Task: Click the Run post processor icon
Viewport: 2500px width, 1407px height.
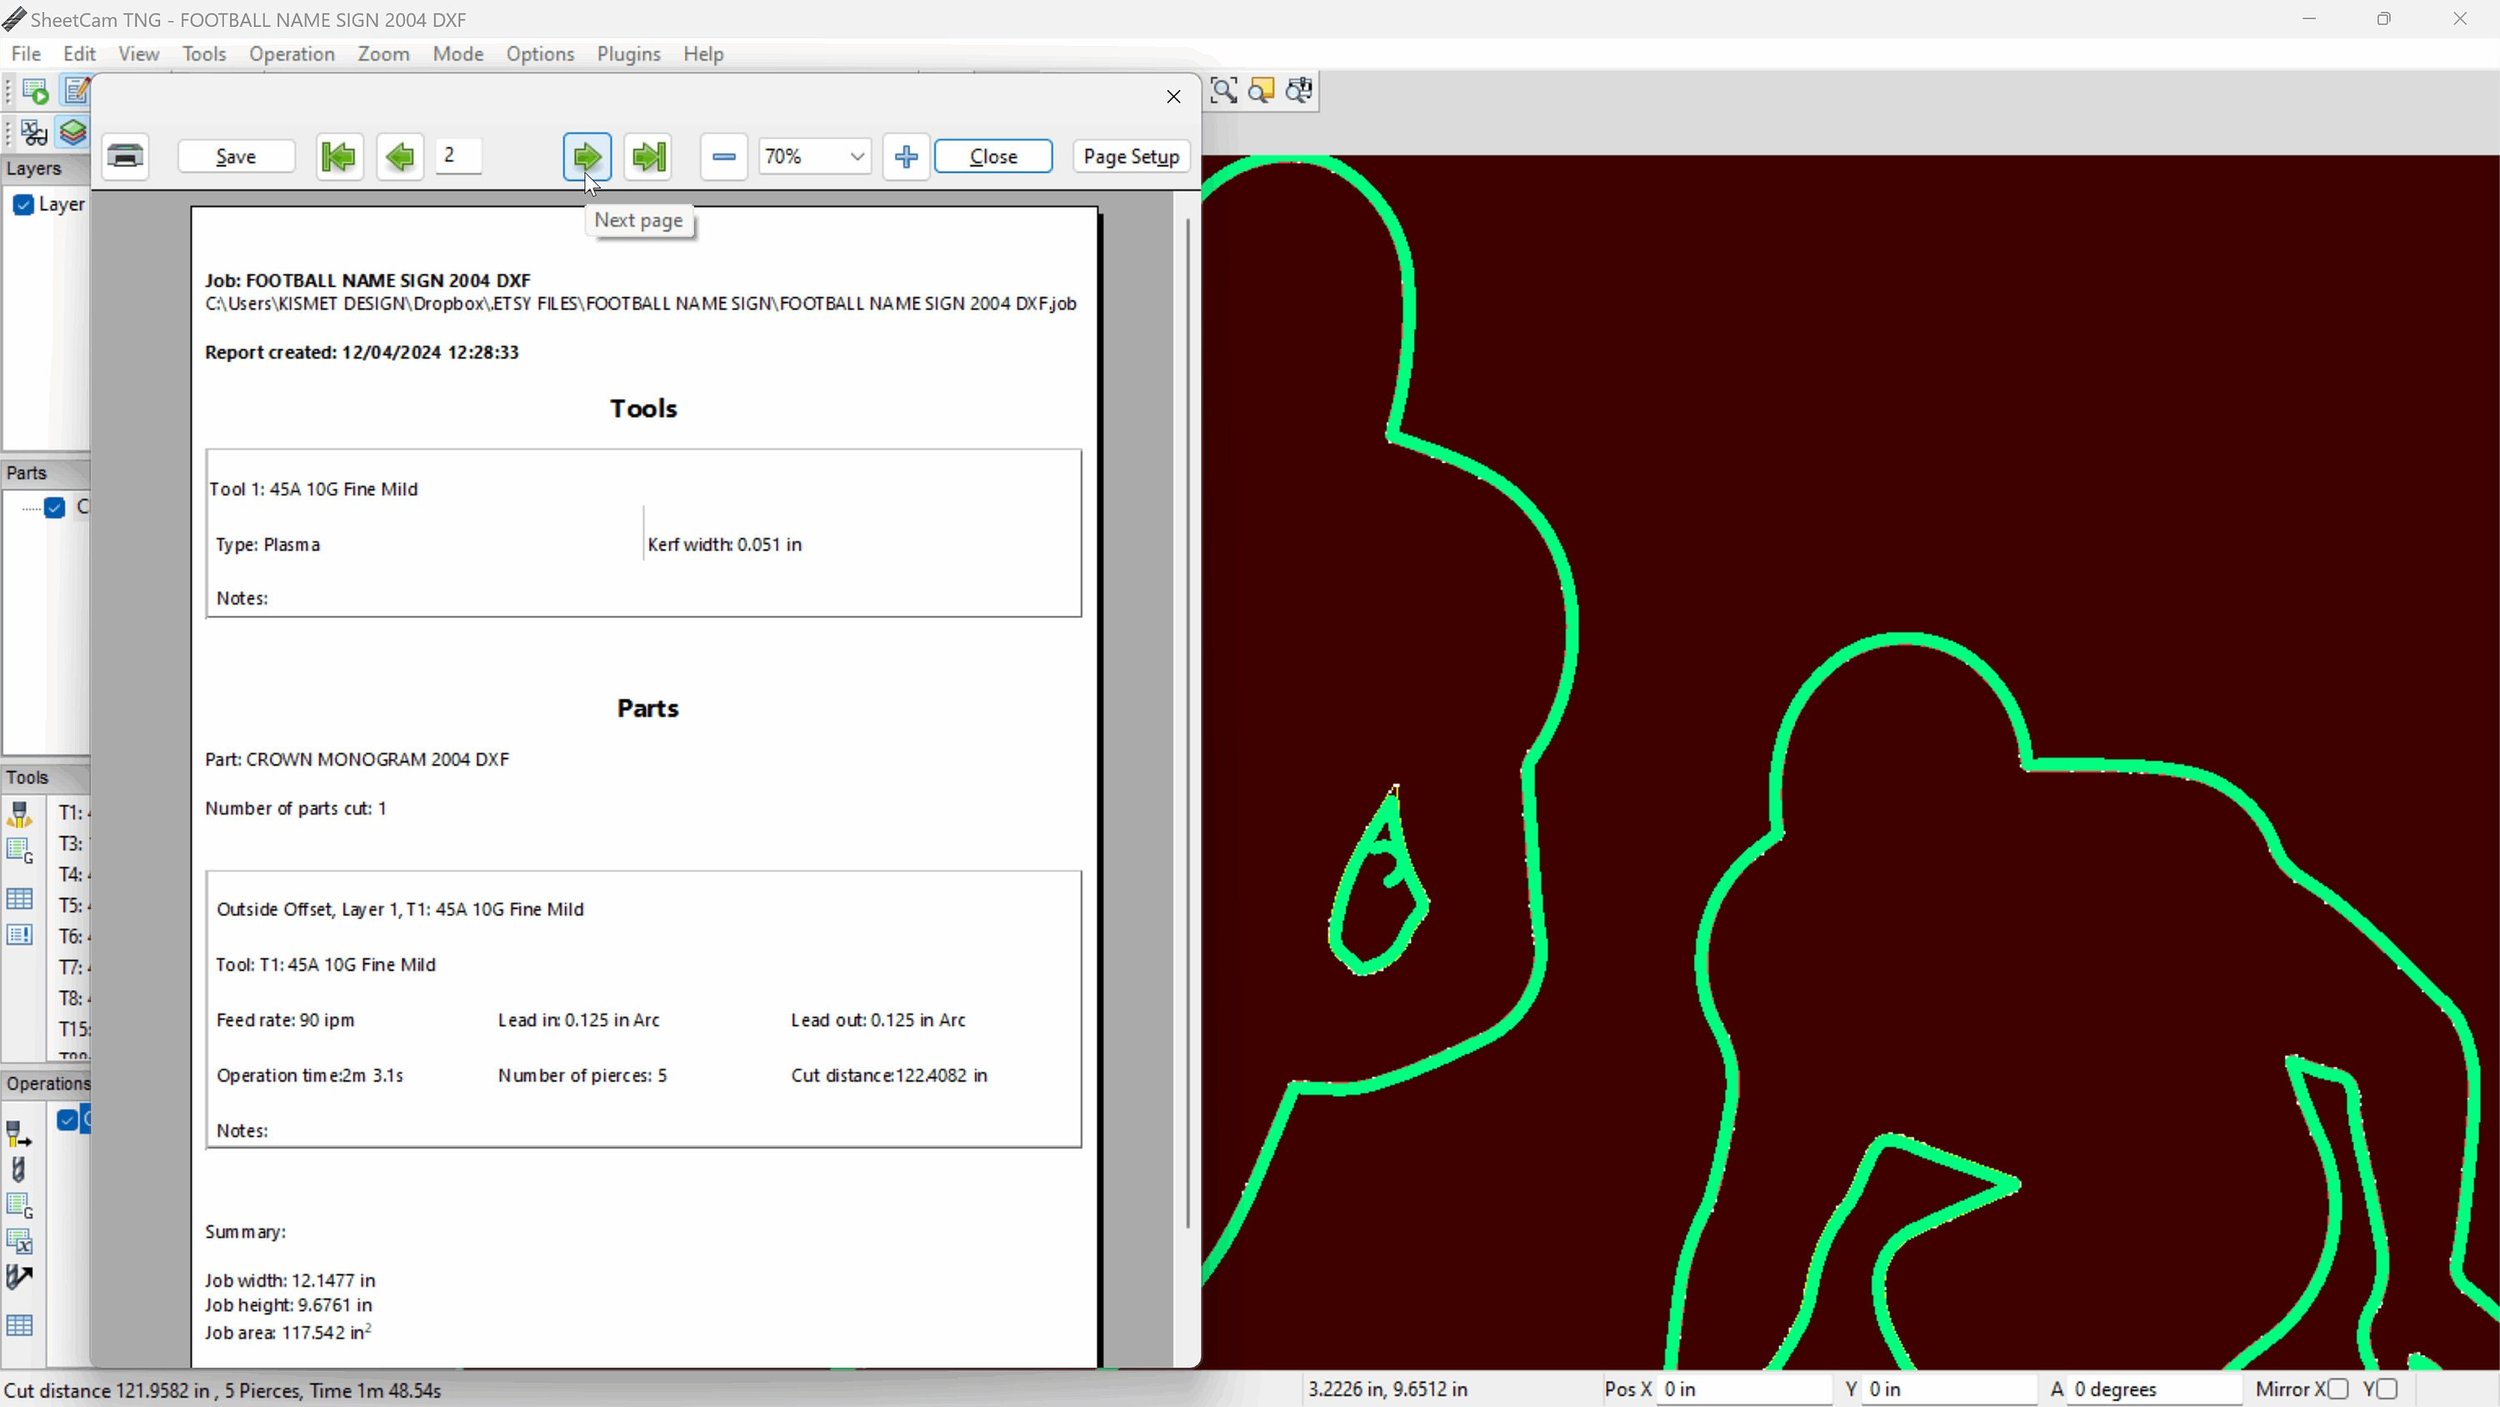Action: 35,92
